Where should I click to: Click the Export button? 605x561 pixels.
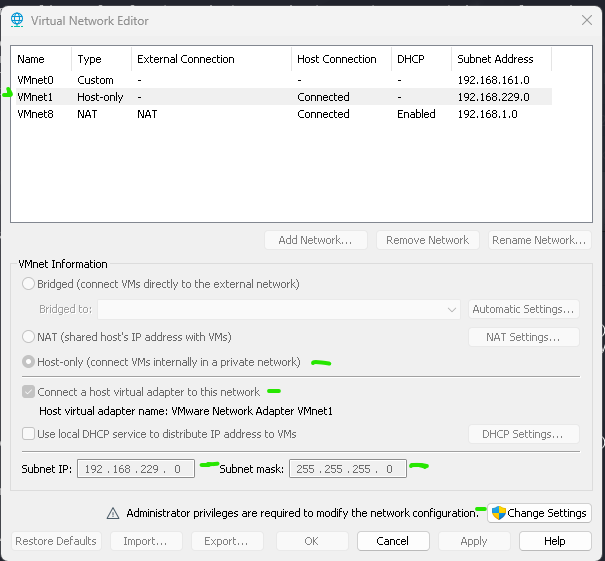(227, 541)
